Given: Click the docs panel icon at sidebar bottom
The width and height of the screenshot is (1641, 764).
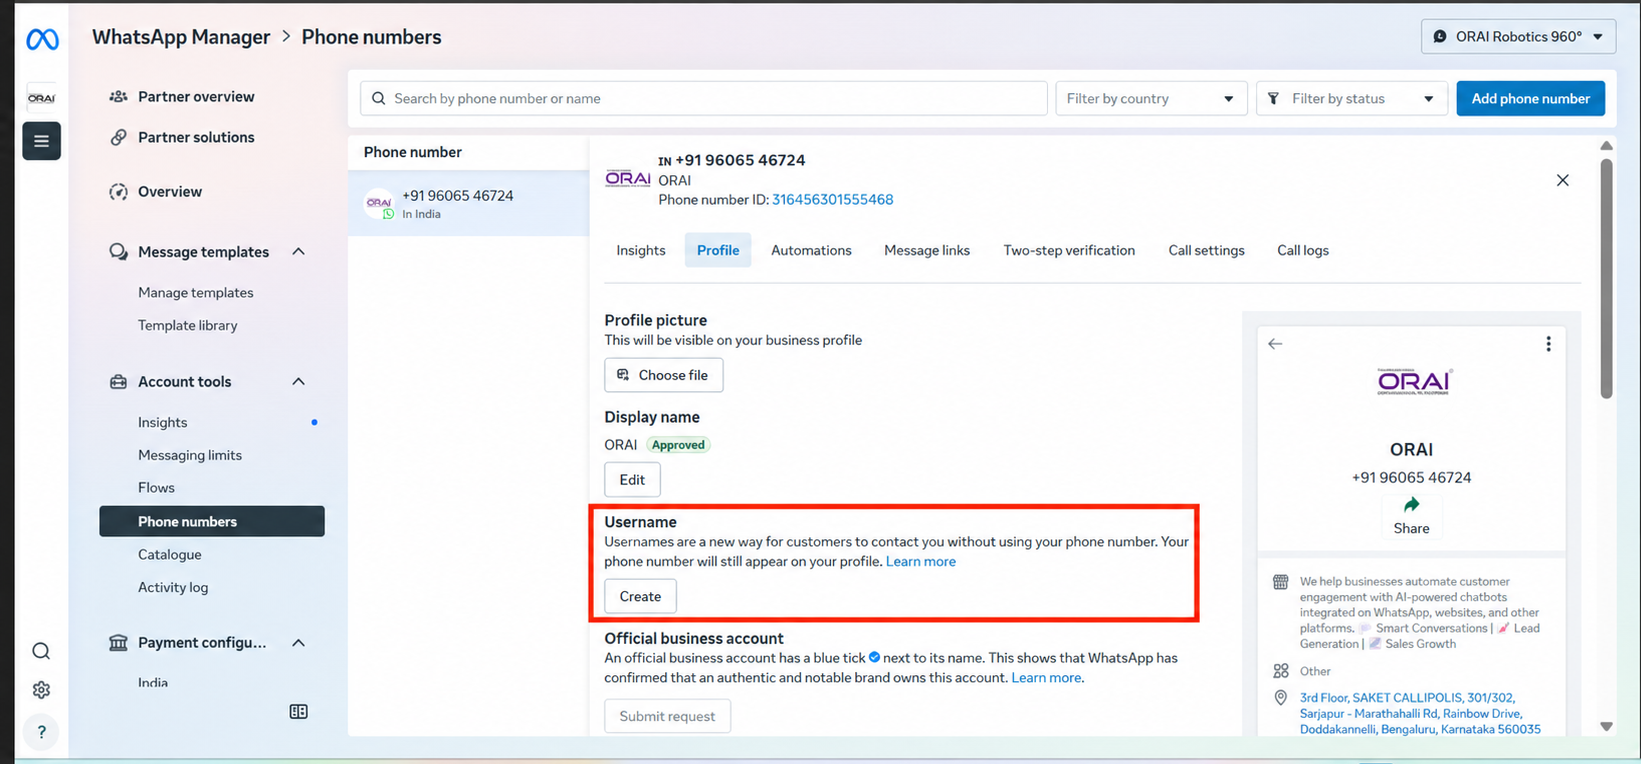Looking at the screenshot, I should [298, 712].
